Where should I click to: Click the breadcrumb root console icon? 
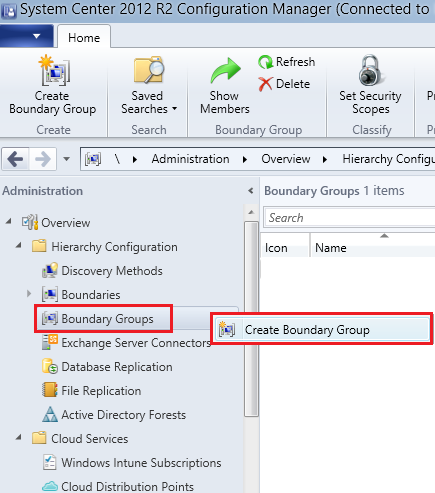pyautogui.click(x=93, y=159)
